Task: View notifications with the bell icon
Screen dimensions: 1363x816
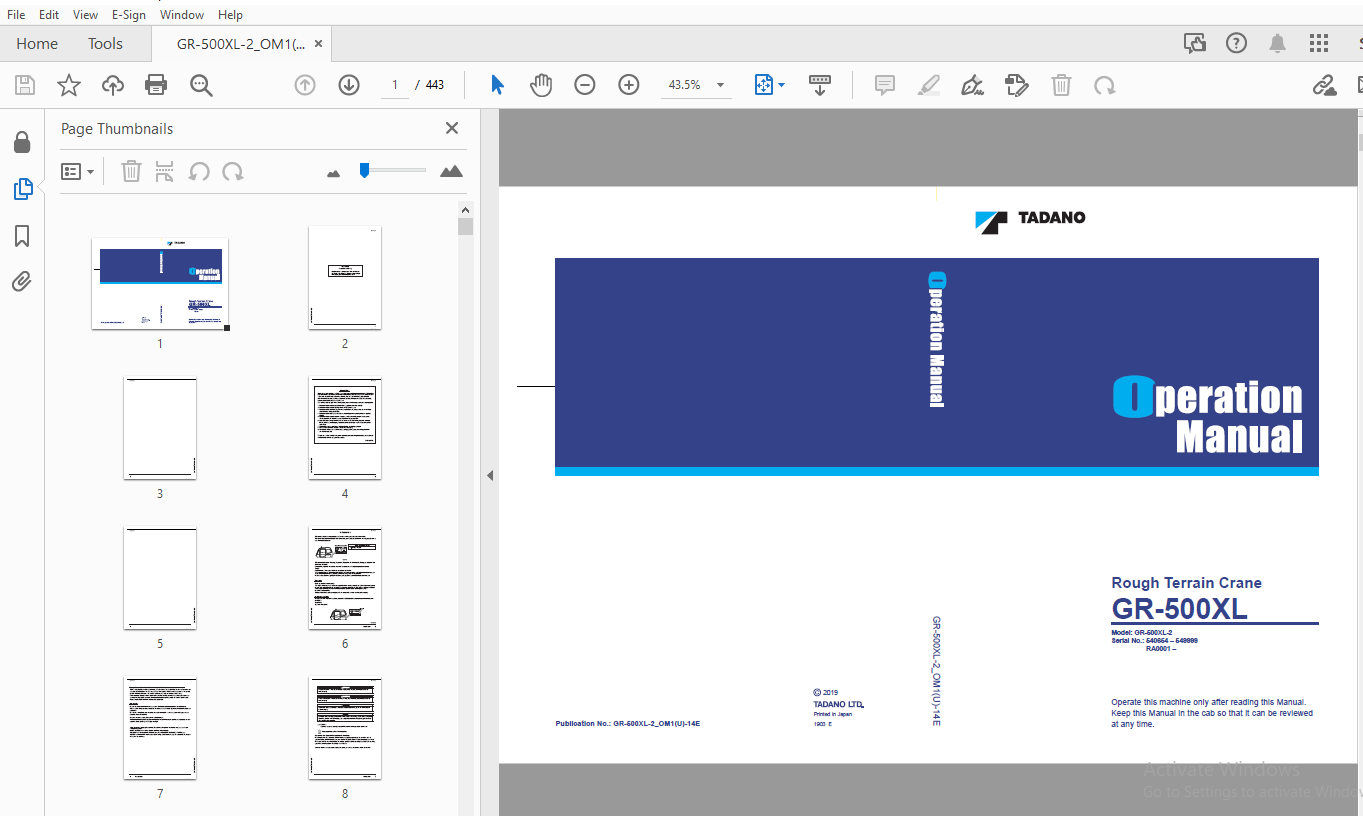Action: [1278, 43]
